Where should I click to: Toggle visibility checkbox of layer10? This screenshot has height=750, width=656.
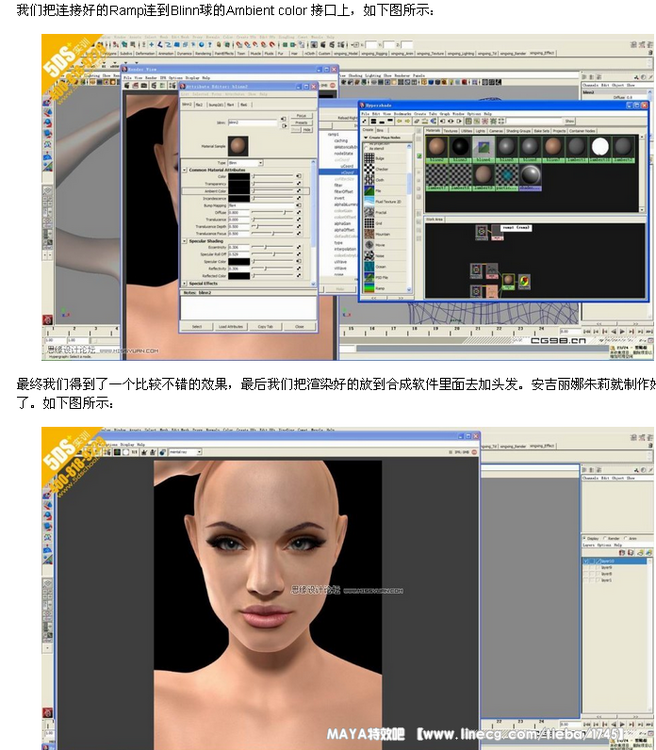click(x=587, y=561)
